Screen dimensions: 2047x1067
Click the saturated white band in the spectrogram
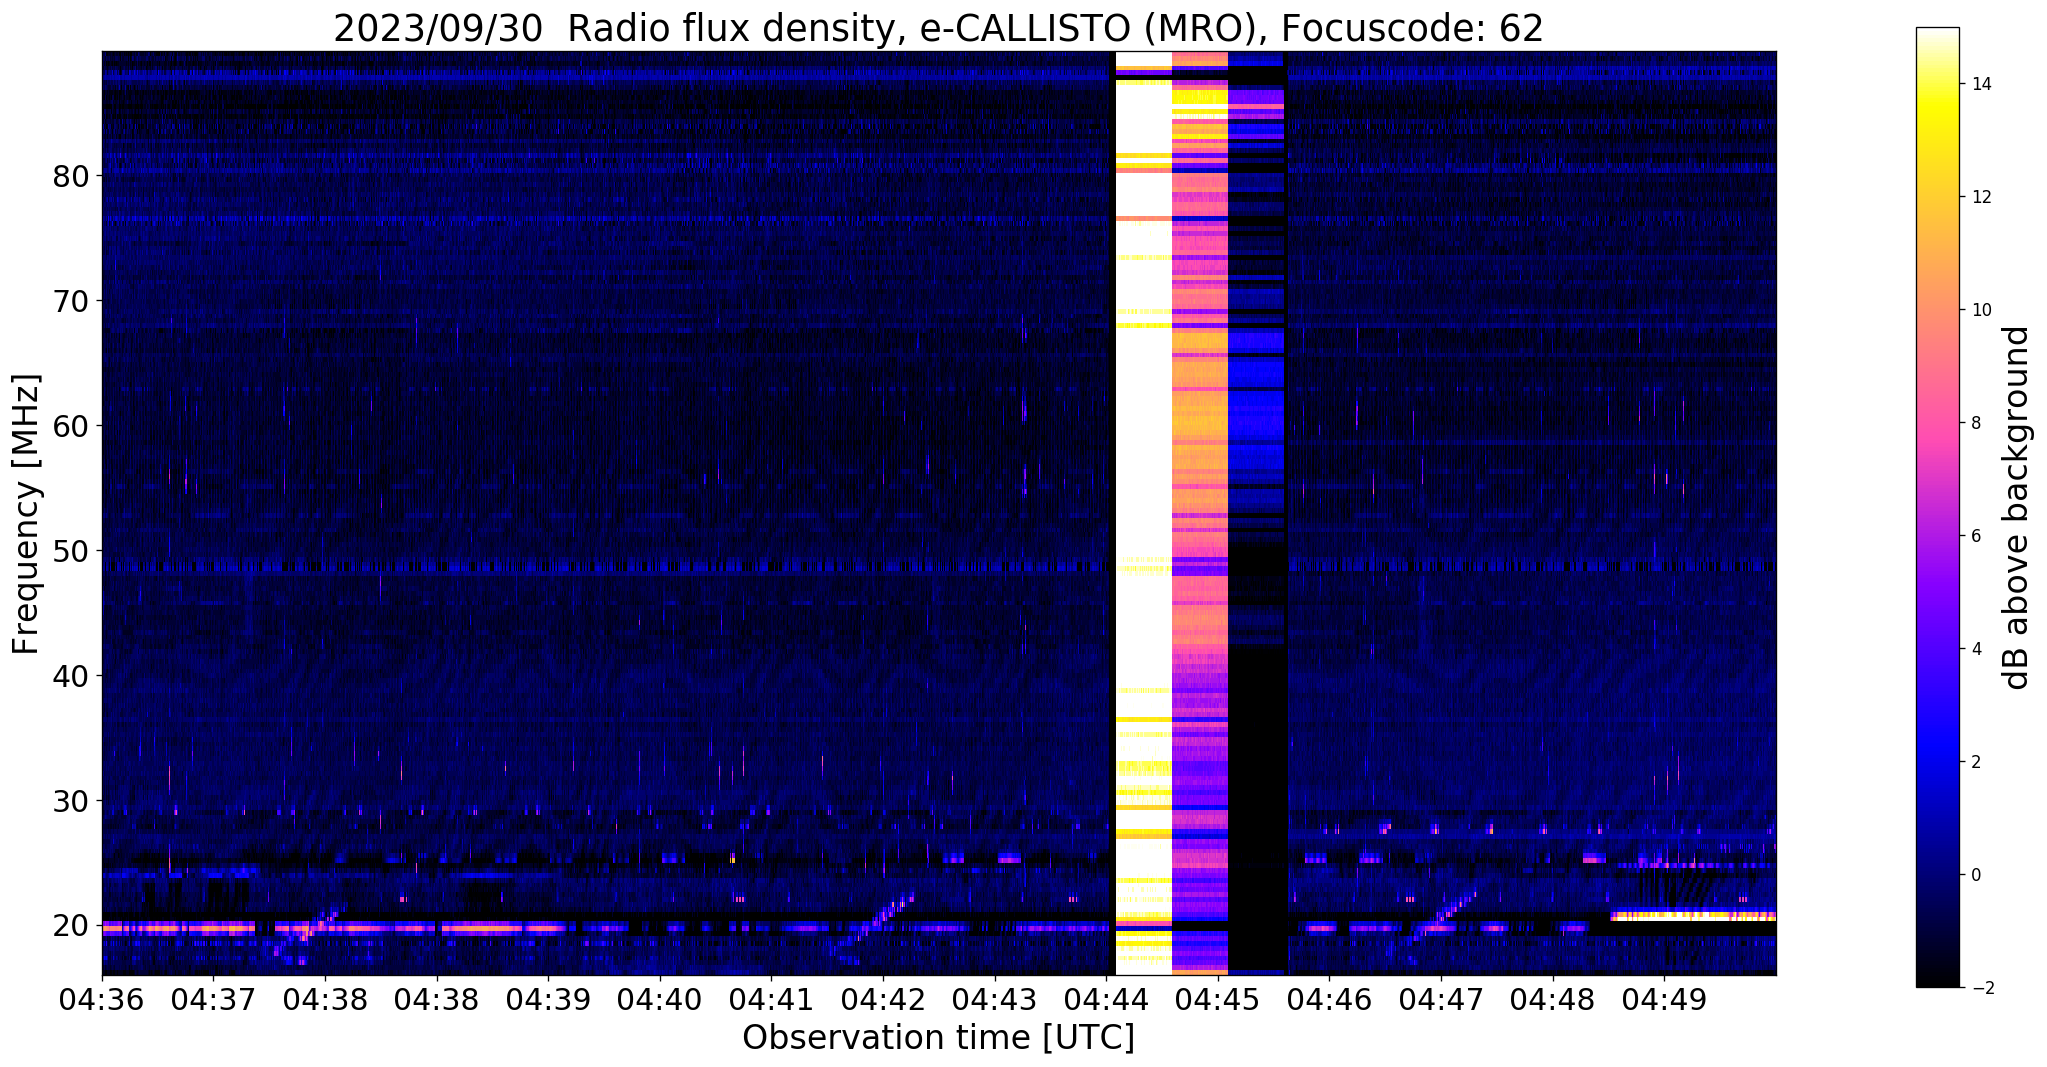pyautogui.click(x=1143, y=513)
